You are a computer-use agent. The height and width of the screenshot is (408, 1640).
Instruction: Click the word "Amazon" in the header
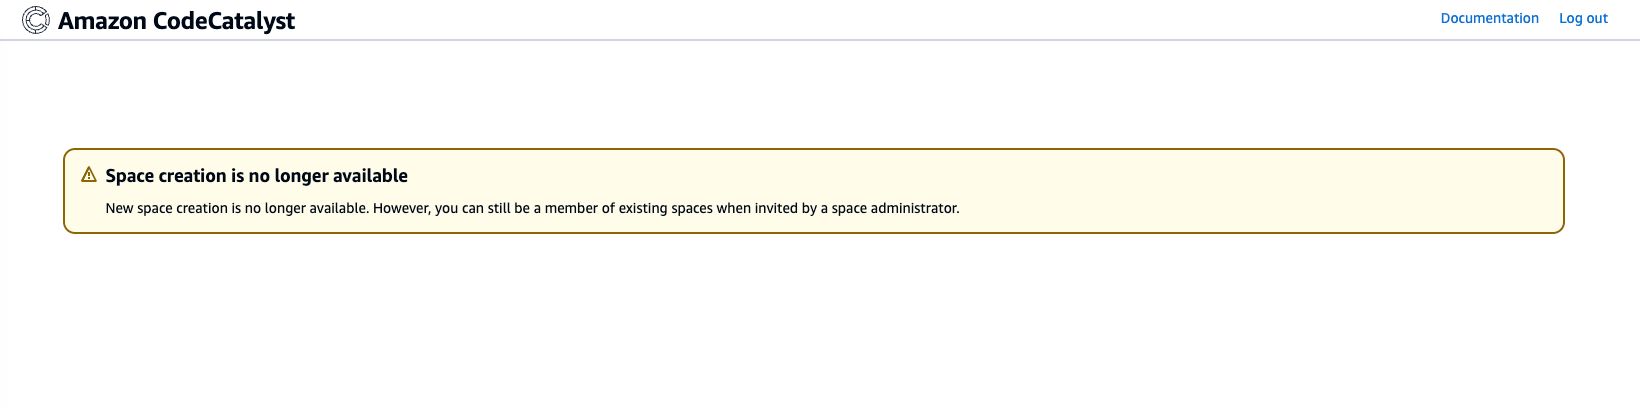click(102, 21)
